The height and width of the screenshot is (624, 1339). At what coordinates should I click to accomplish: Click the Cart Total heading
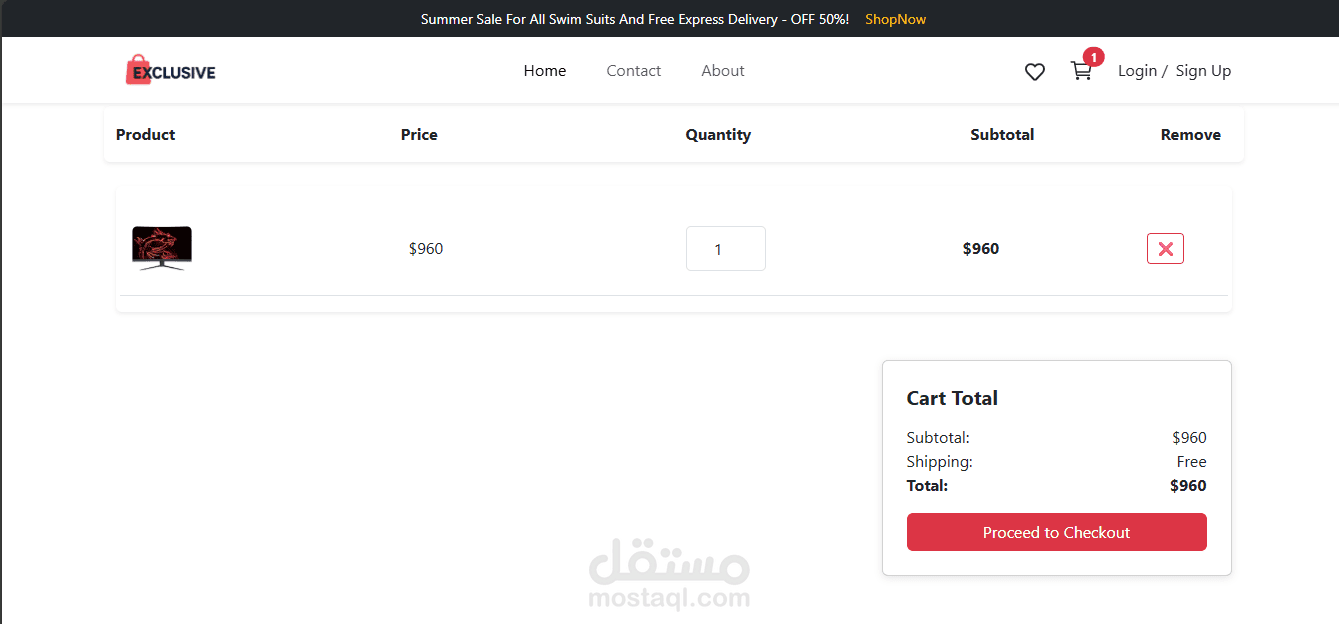(x=952, y=398)
